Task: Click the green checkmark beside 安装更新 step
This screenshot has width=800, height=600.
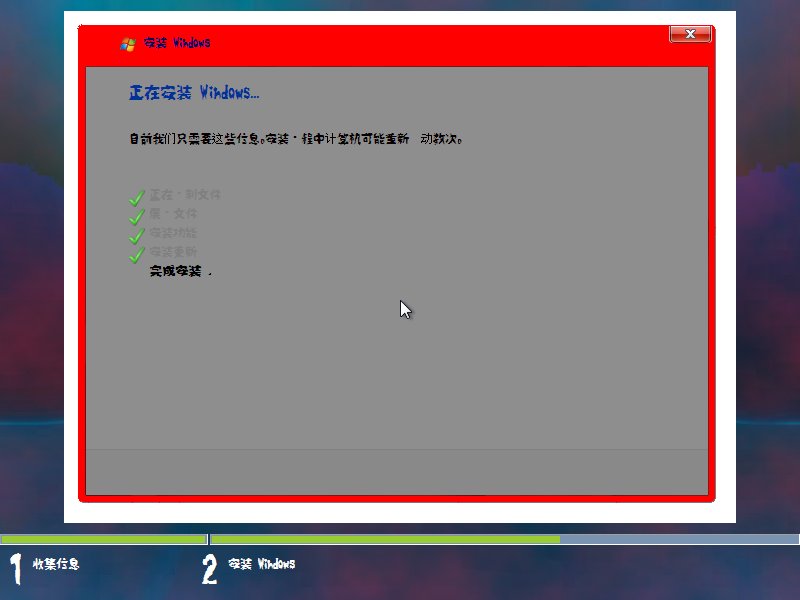Action: pyautogui.click(x=137, y=254)
